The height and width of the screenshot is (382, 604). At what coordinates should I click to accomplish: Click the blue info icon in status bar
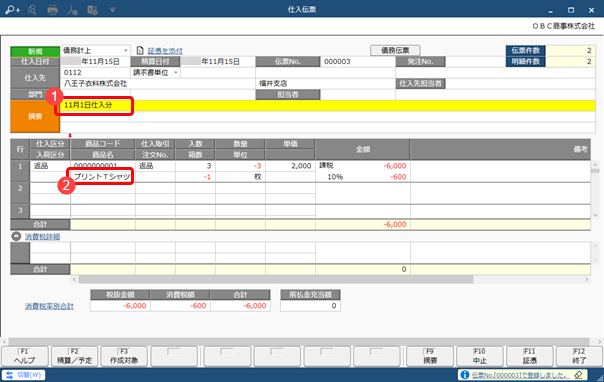tap(465, 375)
